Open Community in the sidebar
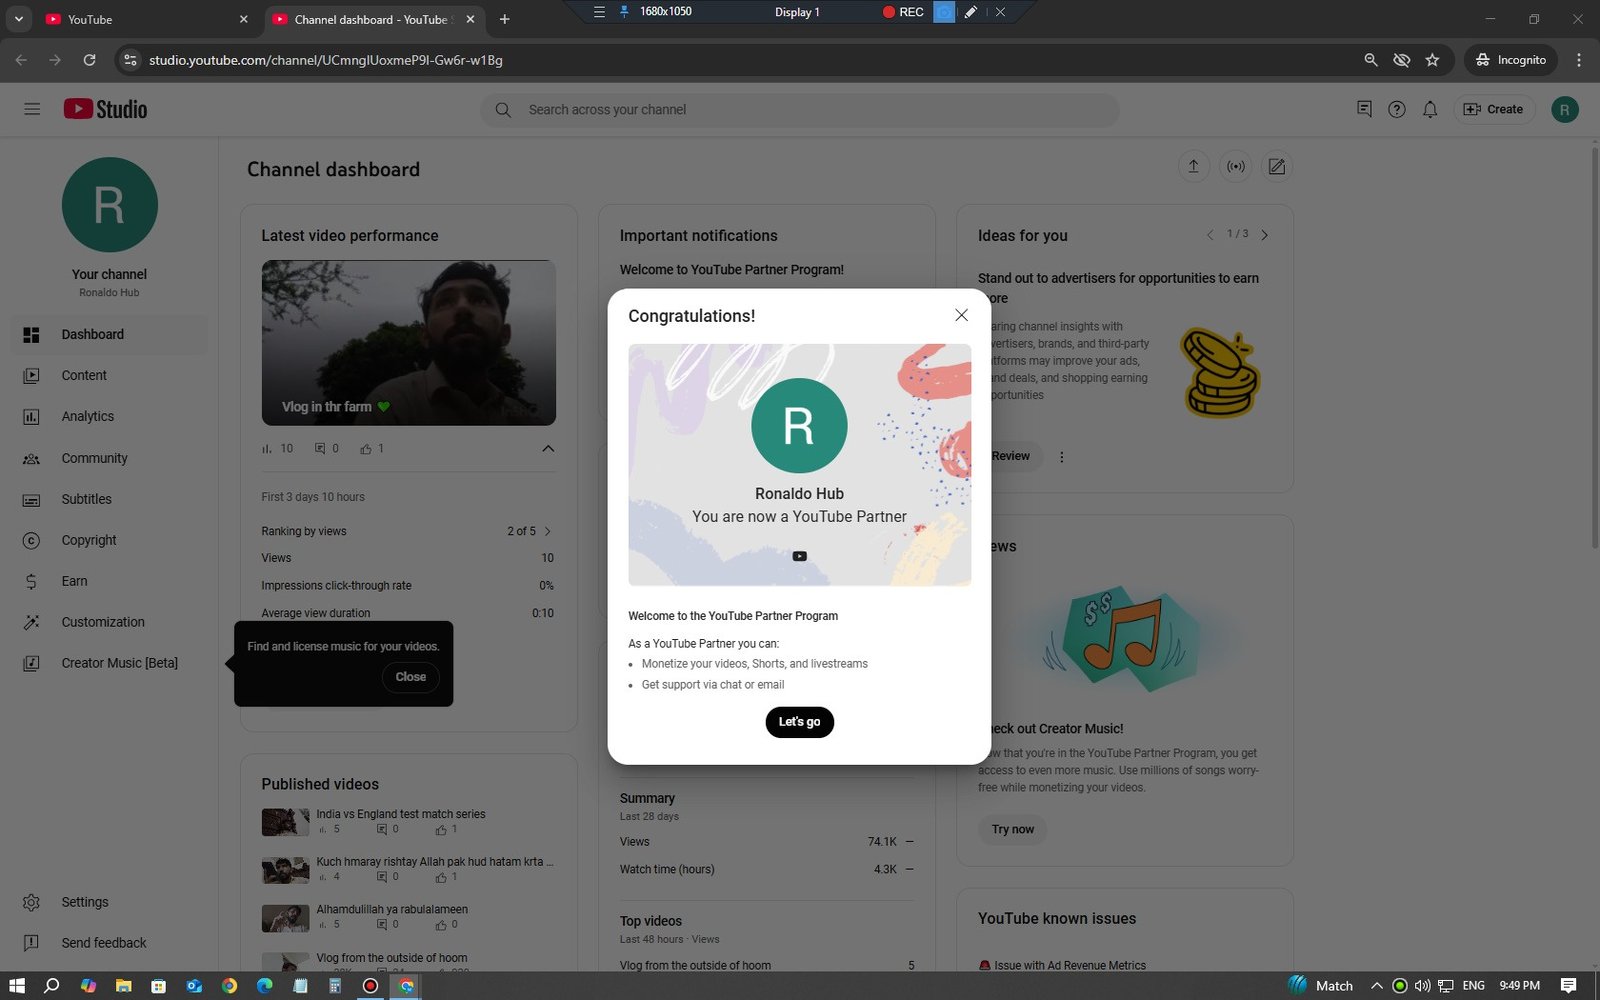 [109, 458]
